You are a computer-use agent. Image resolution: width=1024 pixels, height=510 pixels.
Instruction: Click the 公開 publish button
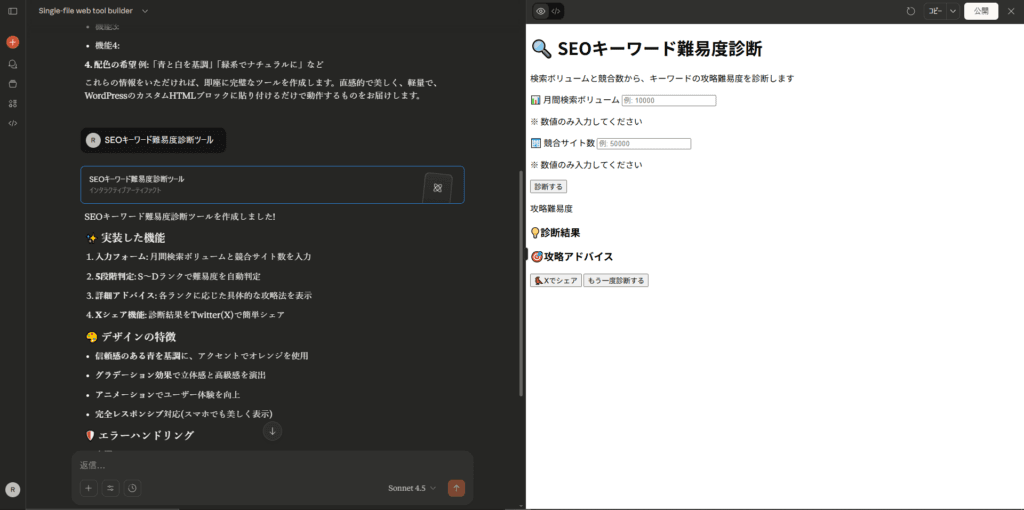coord(981,11)
